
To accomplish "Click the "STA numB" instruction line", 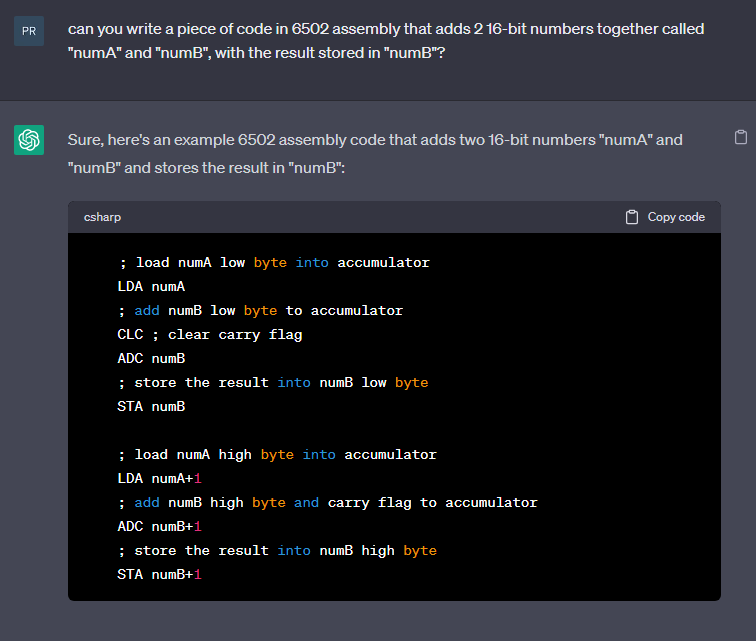I will click(151, 407).
